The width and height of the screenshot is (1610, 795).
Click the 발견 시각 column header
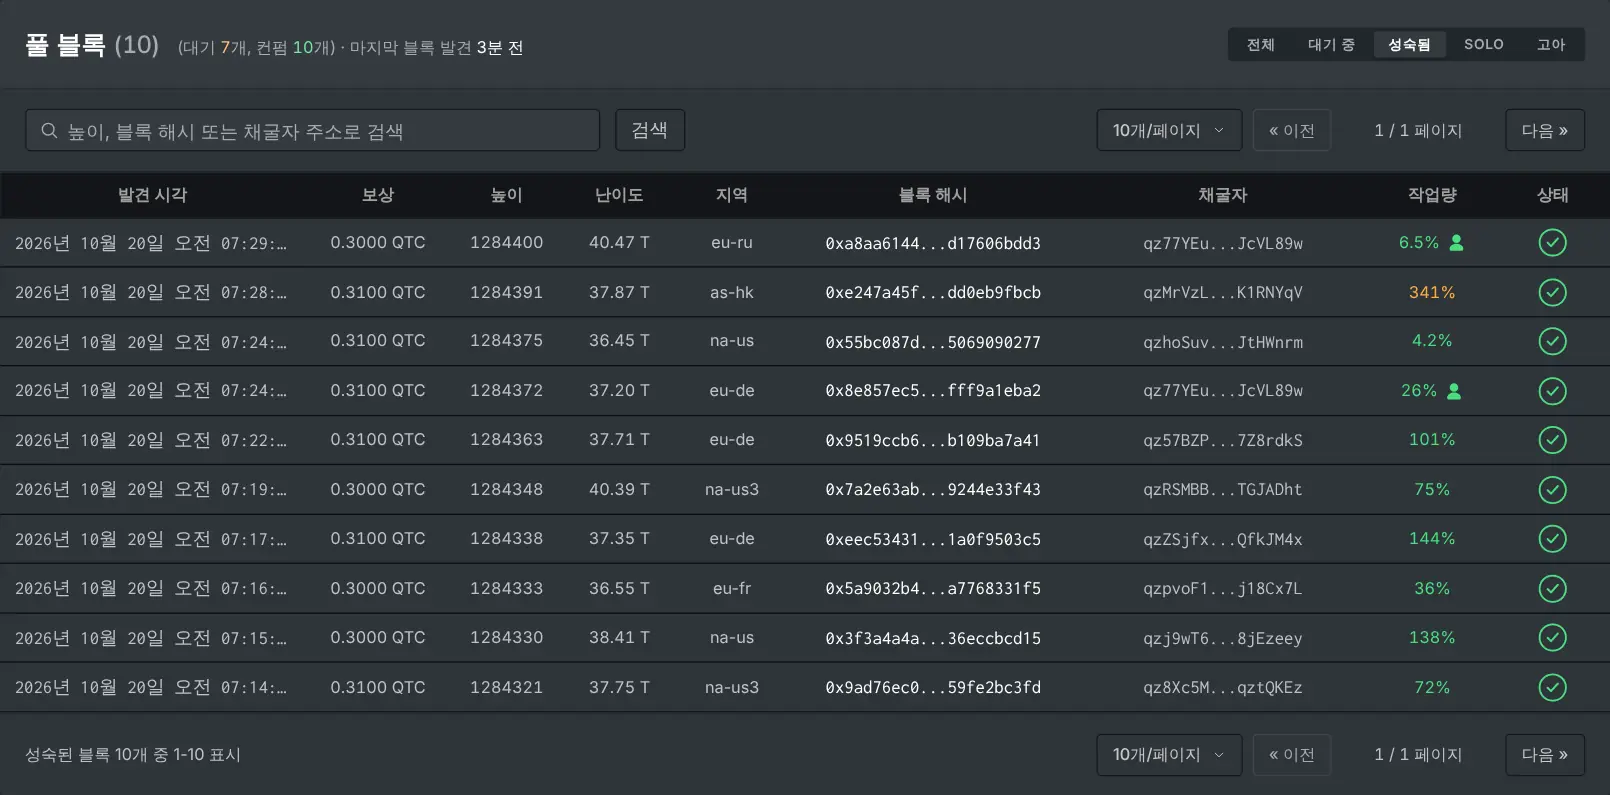[152, 195]
